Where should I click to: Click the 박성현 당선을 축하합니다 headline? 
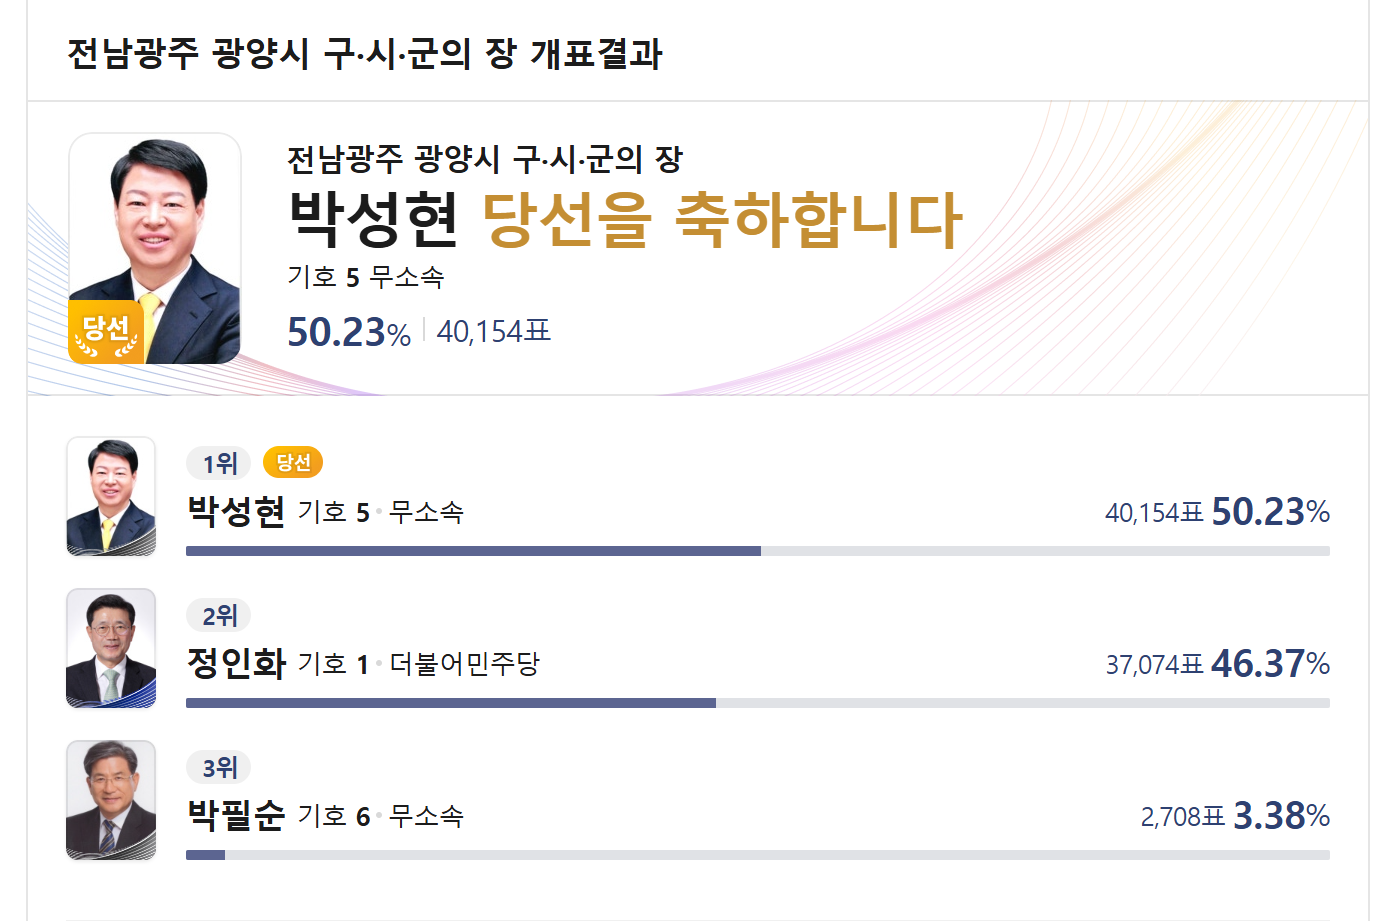coord(625,220)
